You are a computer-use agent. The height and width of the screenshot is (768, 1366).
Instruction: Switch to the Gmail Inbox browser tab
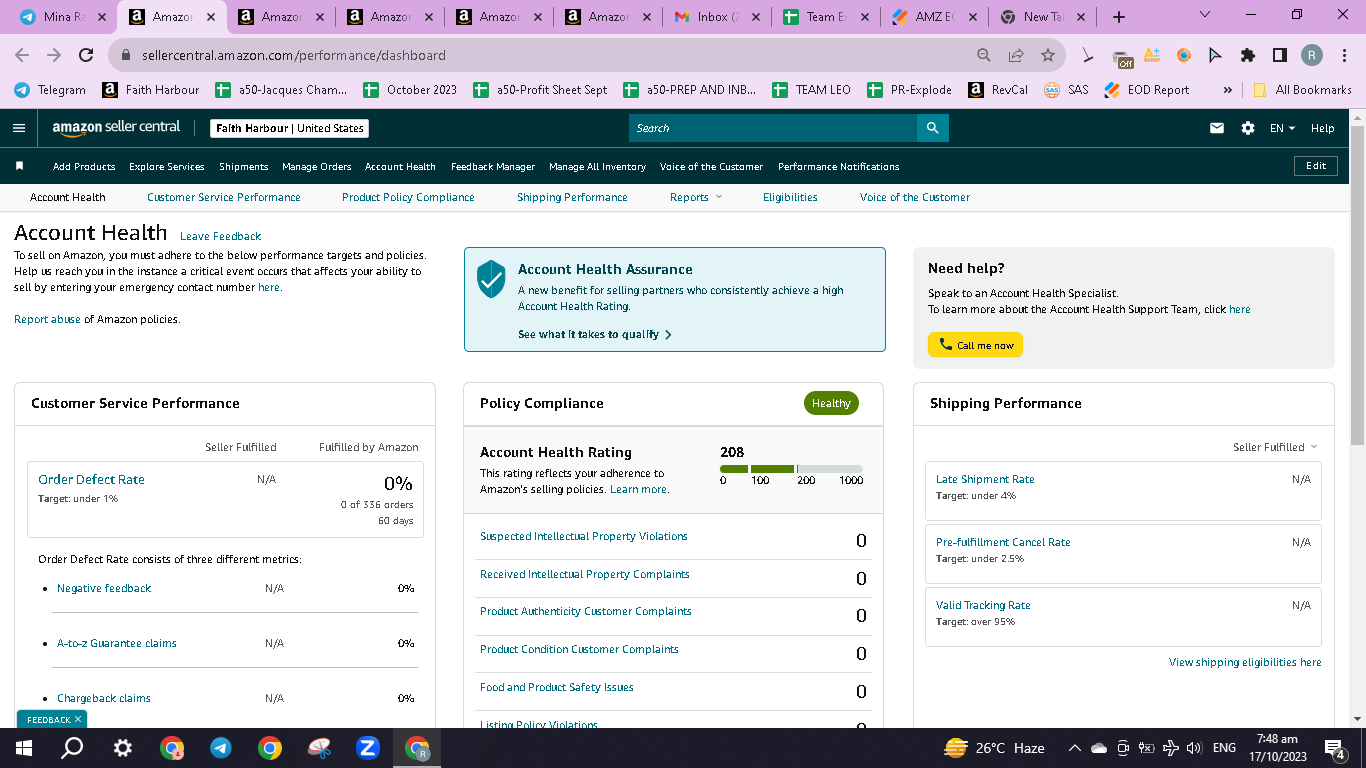pyautogui.click(x=716, y=17)
